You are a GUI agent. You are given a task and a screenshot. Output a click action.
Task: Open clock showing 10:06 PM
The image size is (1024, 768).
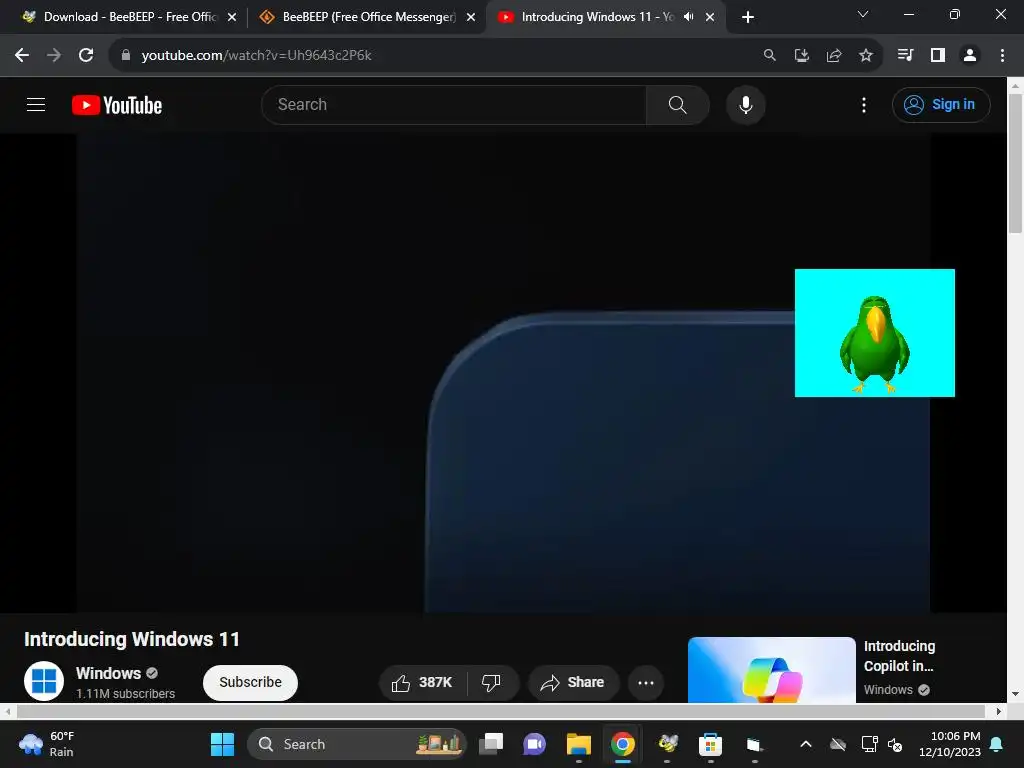click(x=950, y=744)
